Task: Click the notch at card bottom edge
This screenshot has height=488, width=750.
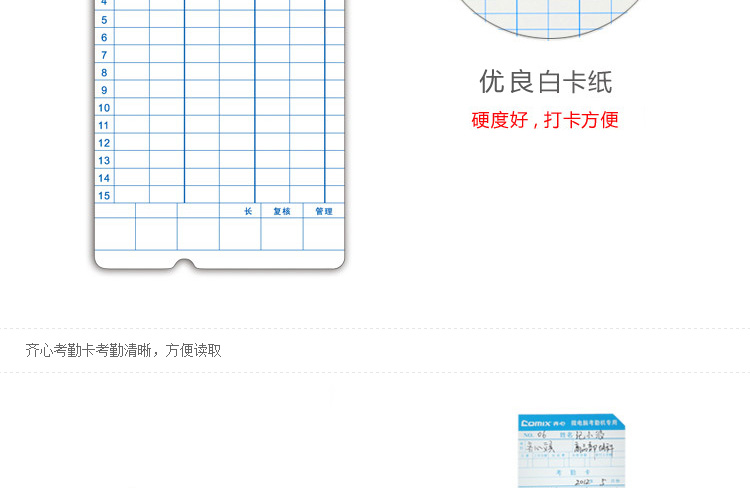Action: coord(184,264)
